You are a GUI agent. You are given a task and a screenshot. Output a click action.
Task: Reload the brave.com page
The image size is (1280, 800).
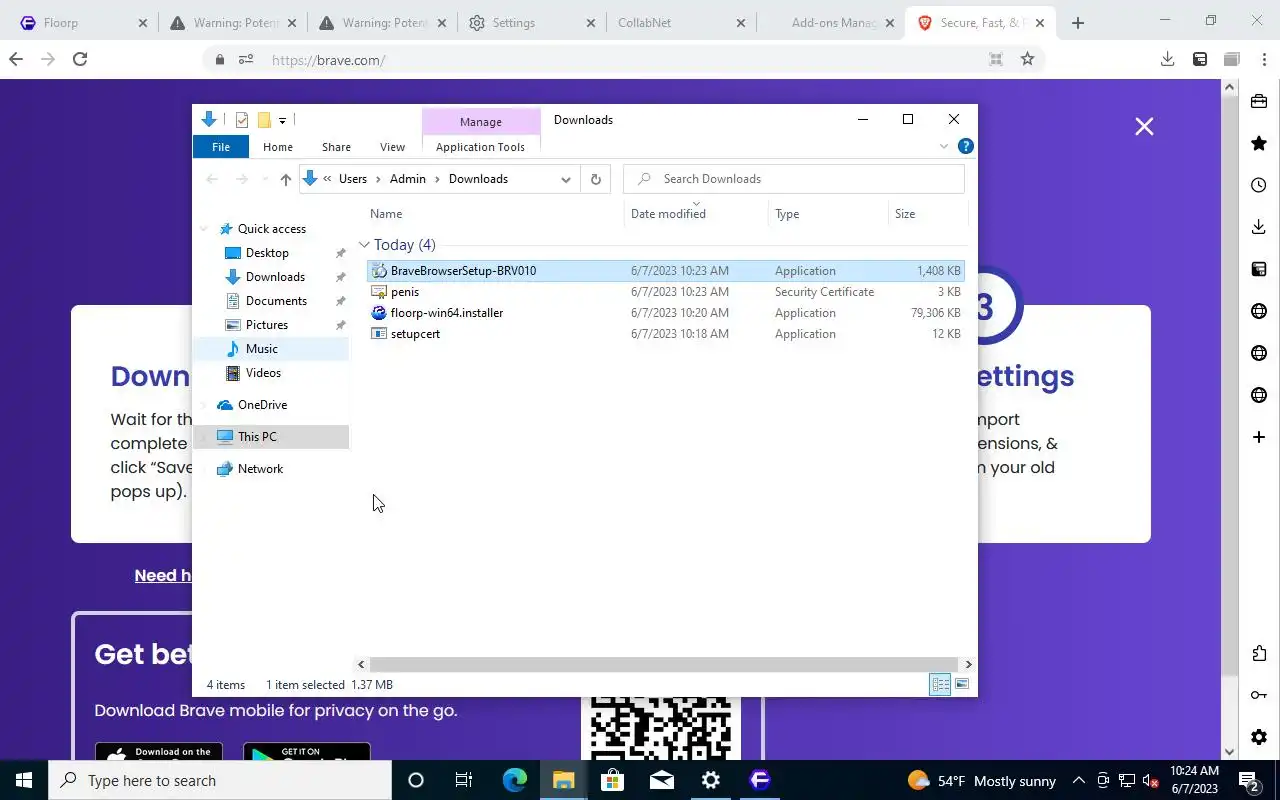coord(80,60)
